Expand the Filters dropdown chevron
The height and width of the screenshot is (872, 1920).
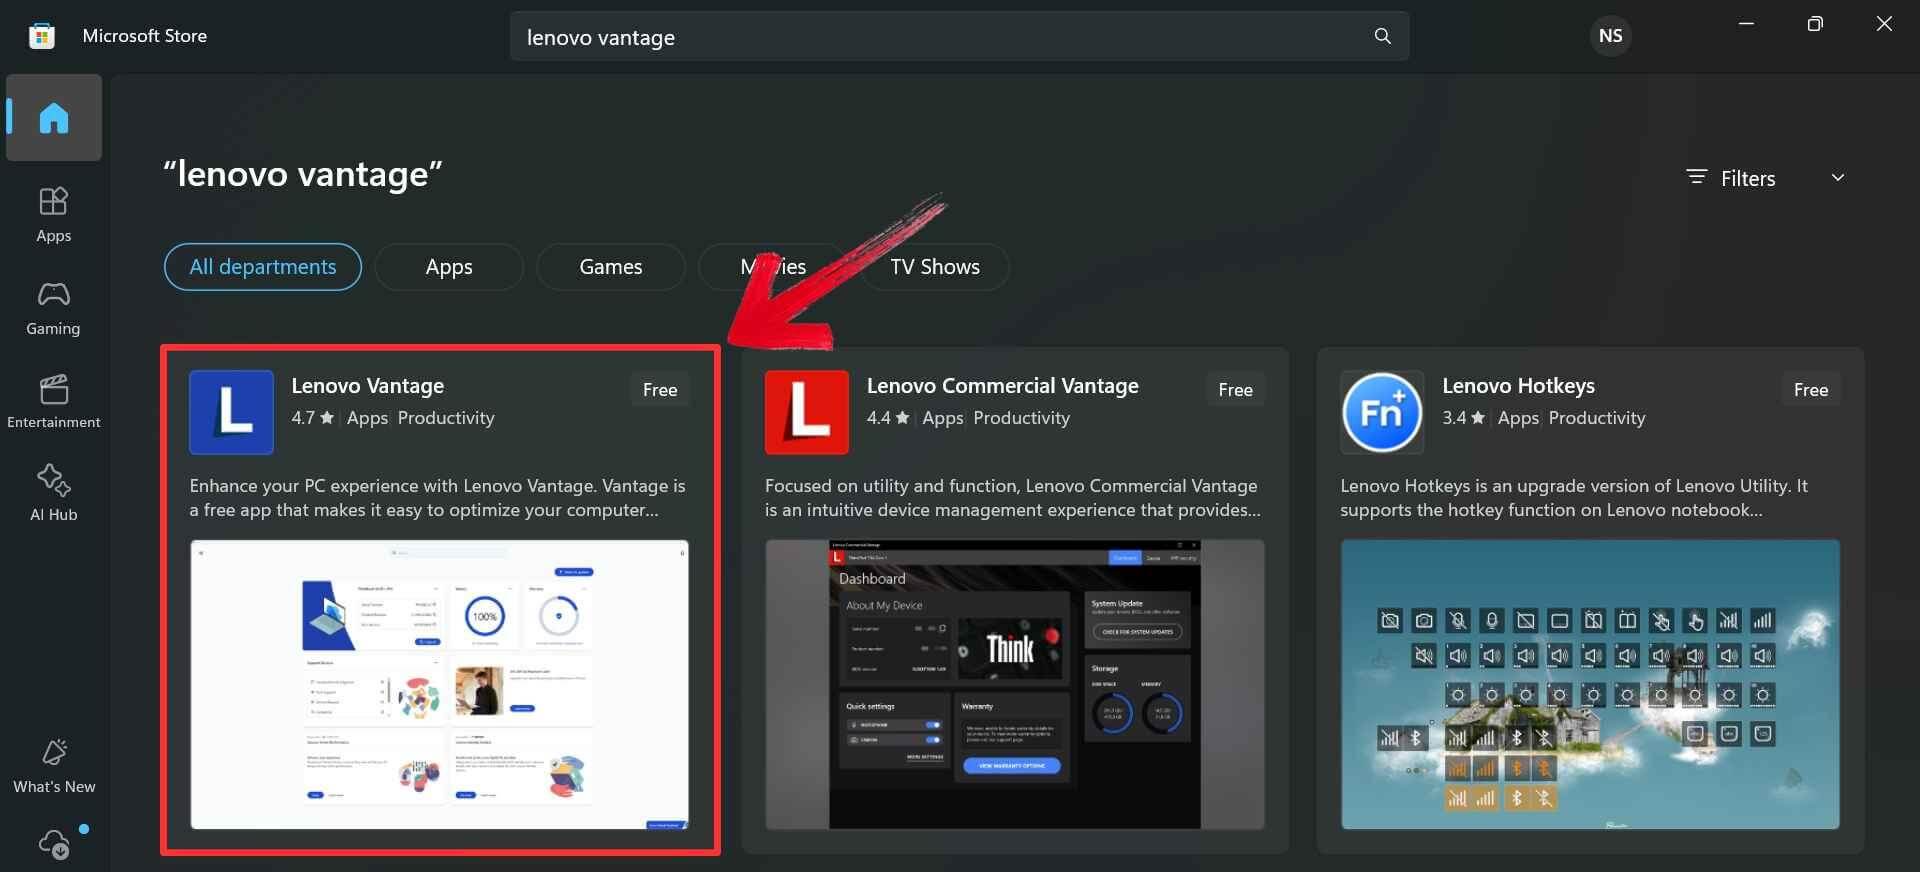pyautogui.click(x=1837, y=177)
